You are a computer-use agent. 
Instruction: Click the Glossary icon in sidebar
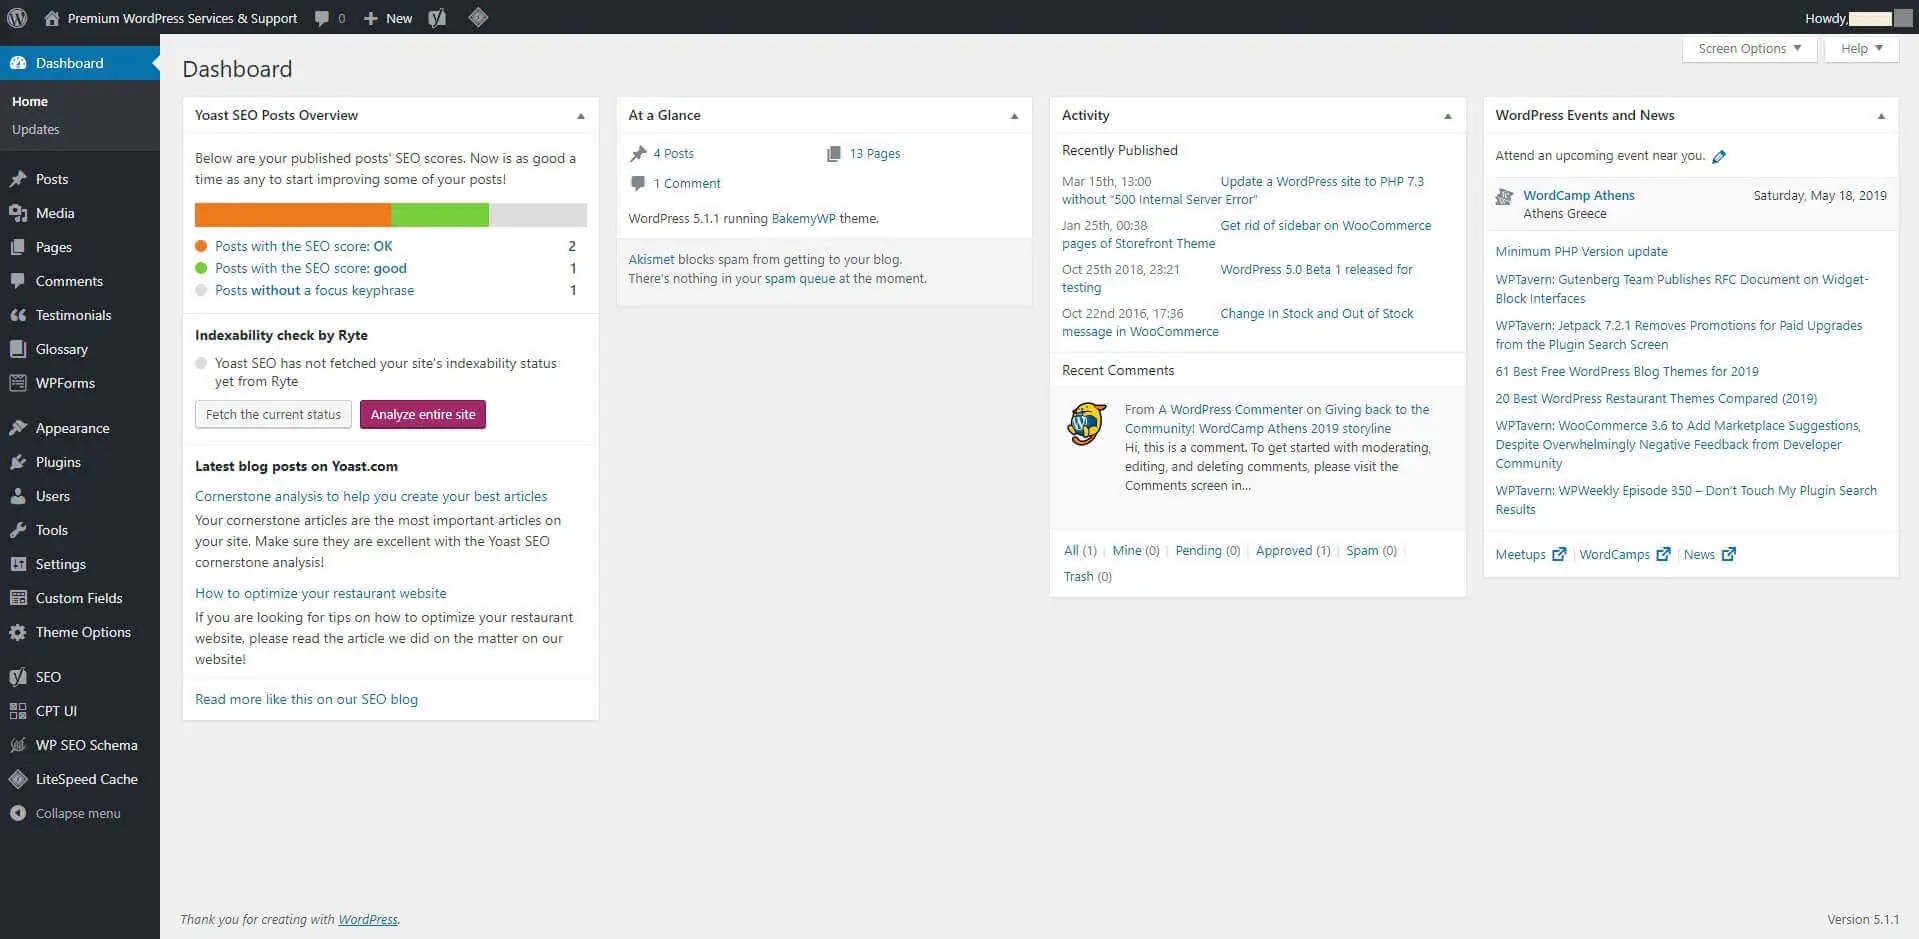18,349
